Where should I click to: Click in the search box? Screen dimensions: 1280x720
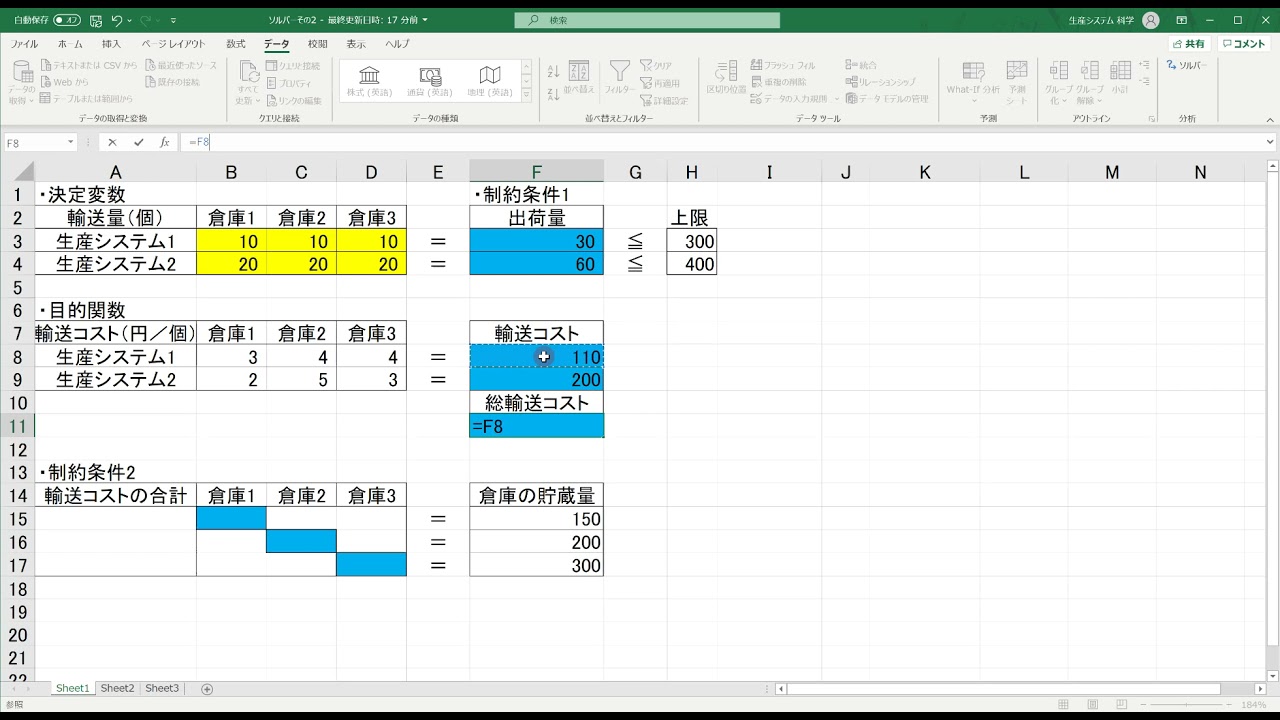pyautogui.click(x=647, y=20)
